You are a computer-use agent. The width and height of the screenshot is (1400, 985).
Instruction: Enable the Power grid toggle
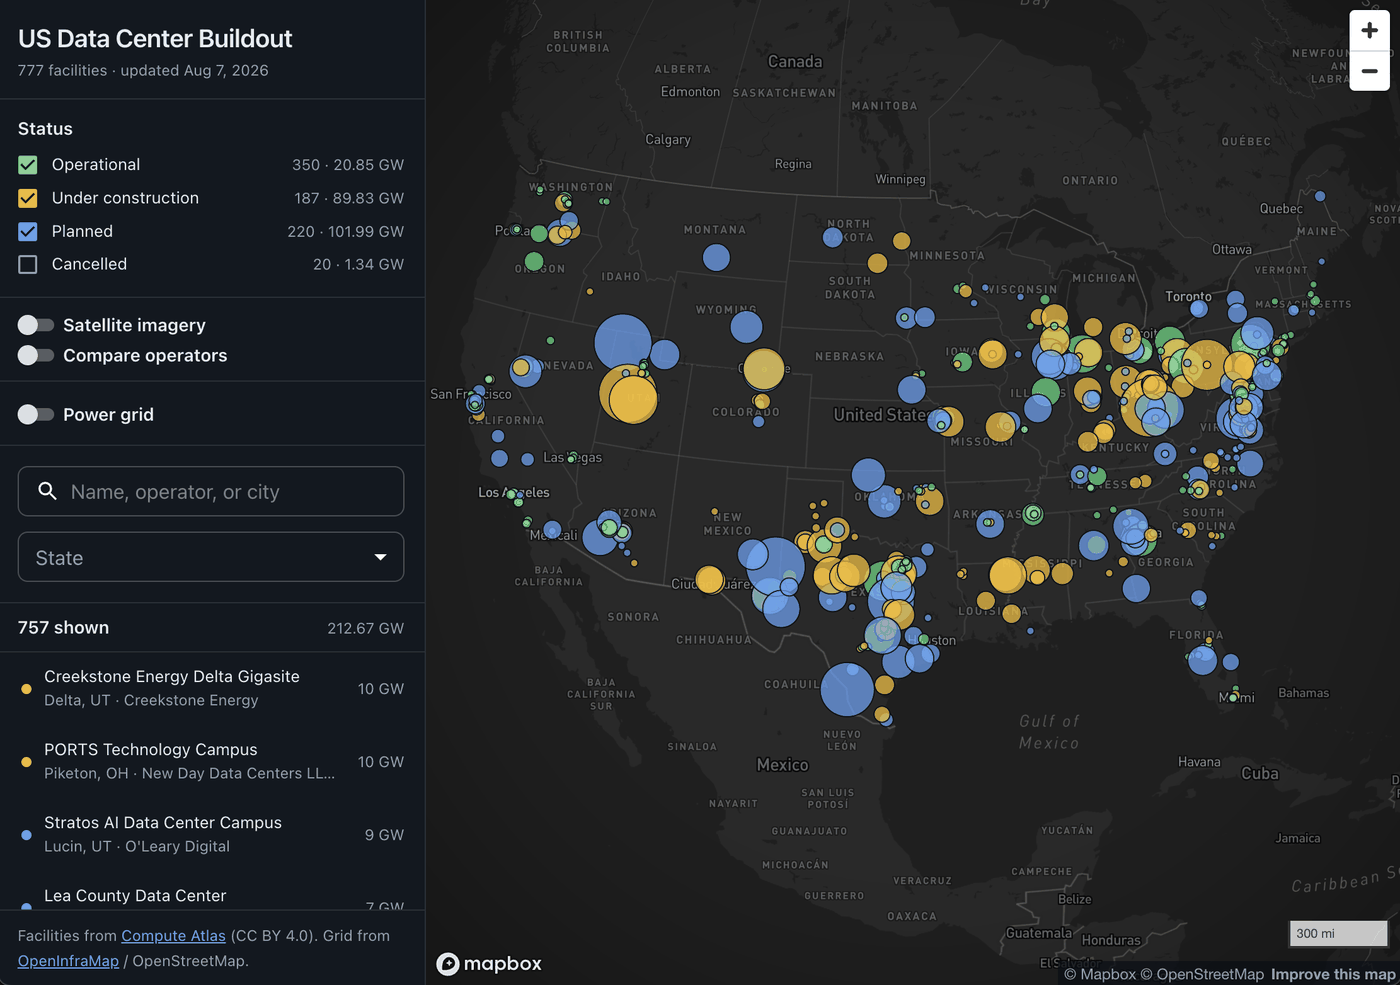click(36, 414)
